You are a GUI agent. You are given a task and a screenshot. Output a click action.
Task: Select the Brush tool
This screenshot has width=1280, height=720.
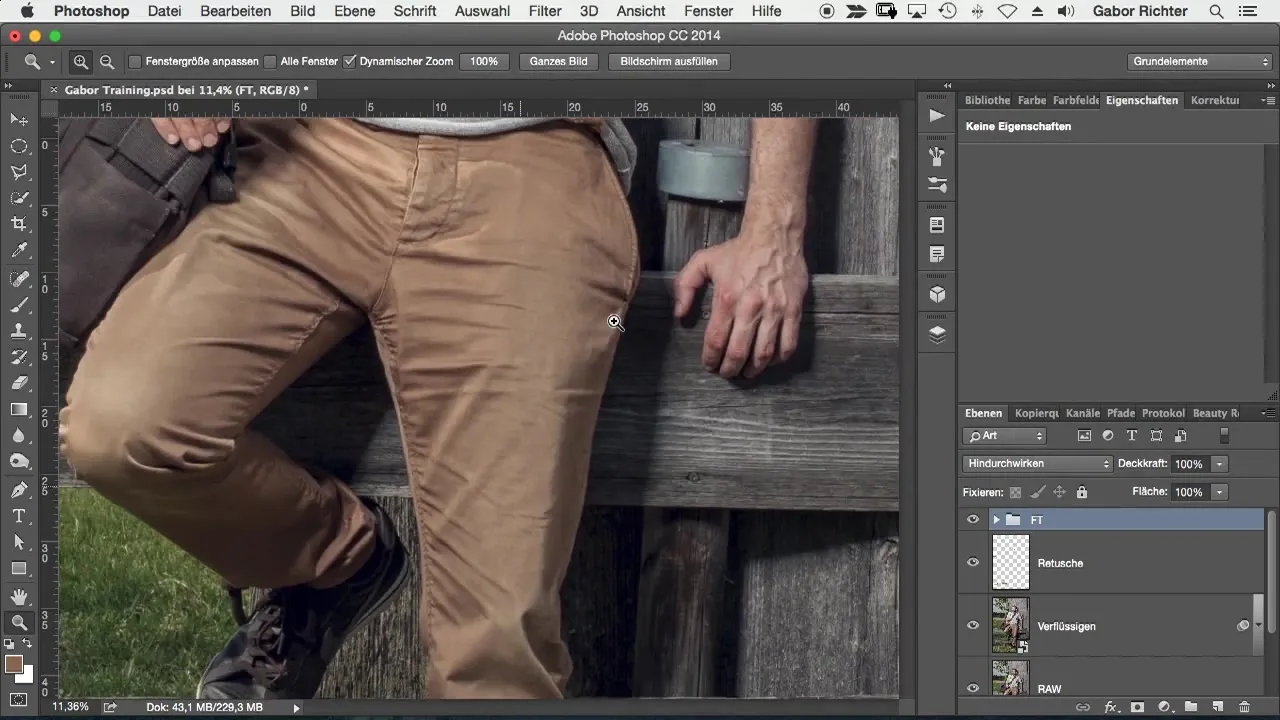[18, 305]
